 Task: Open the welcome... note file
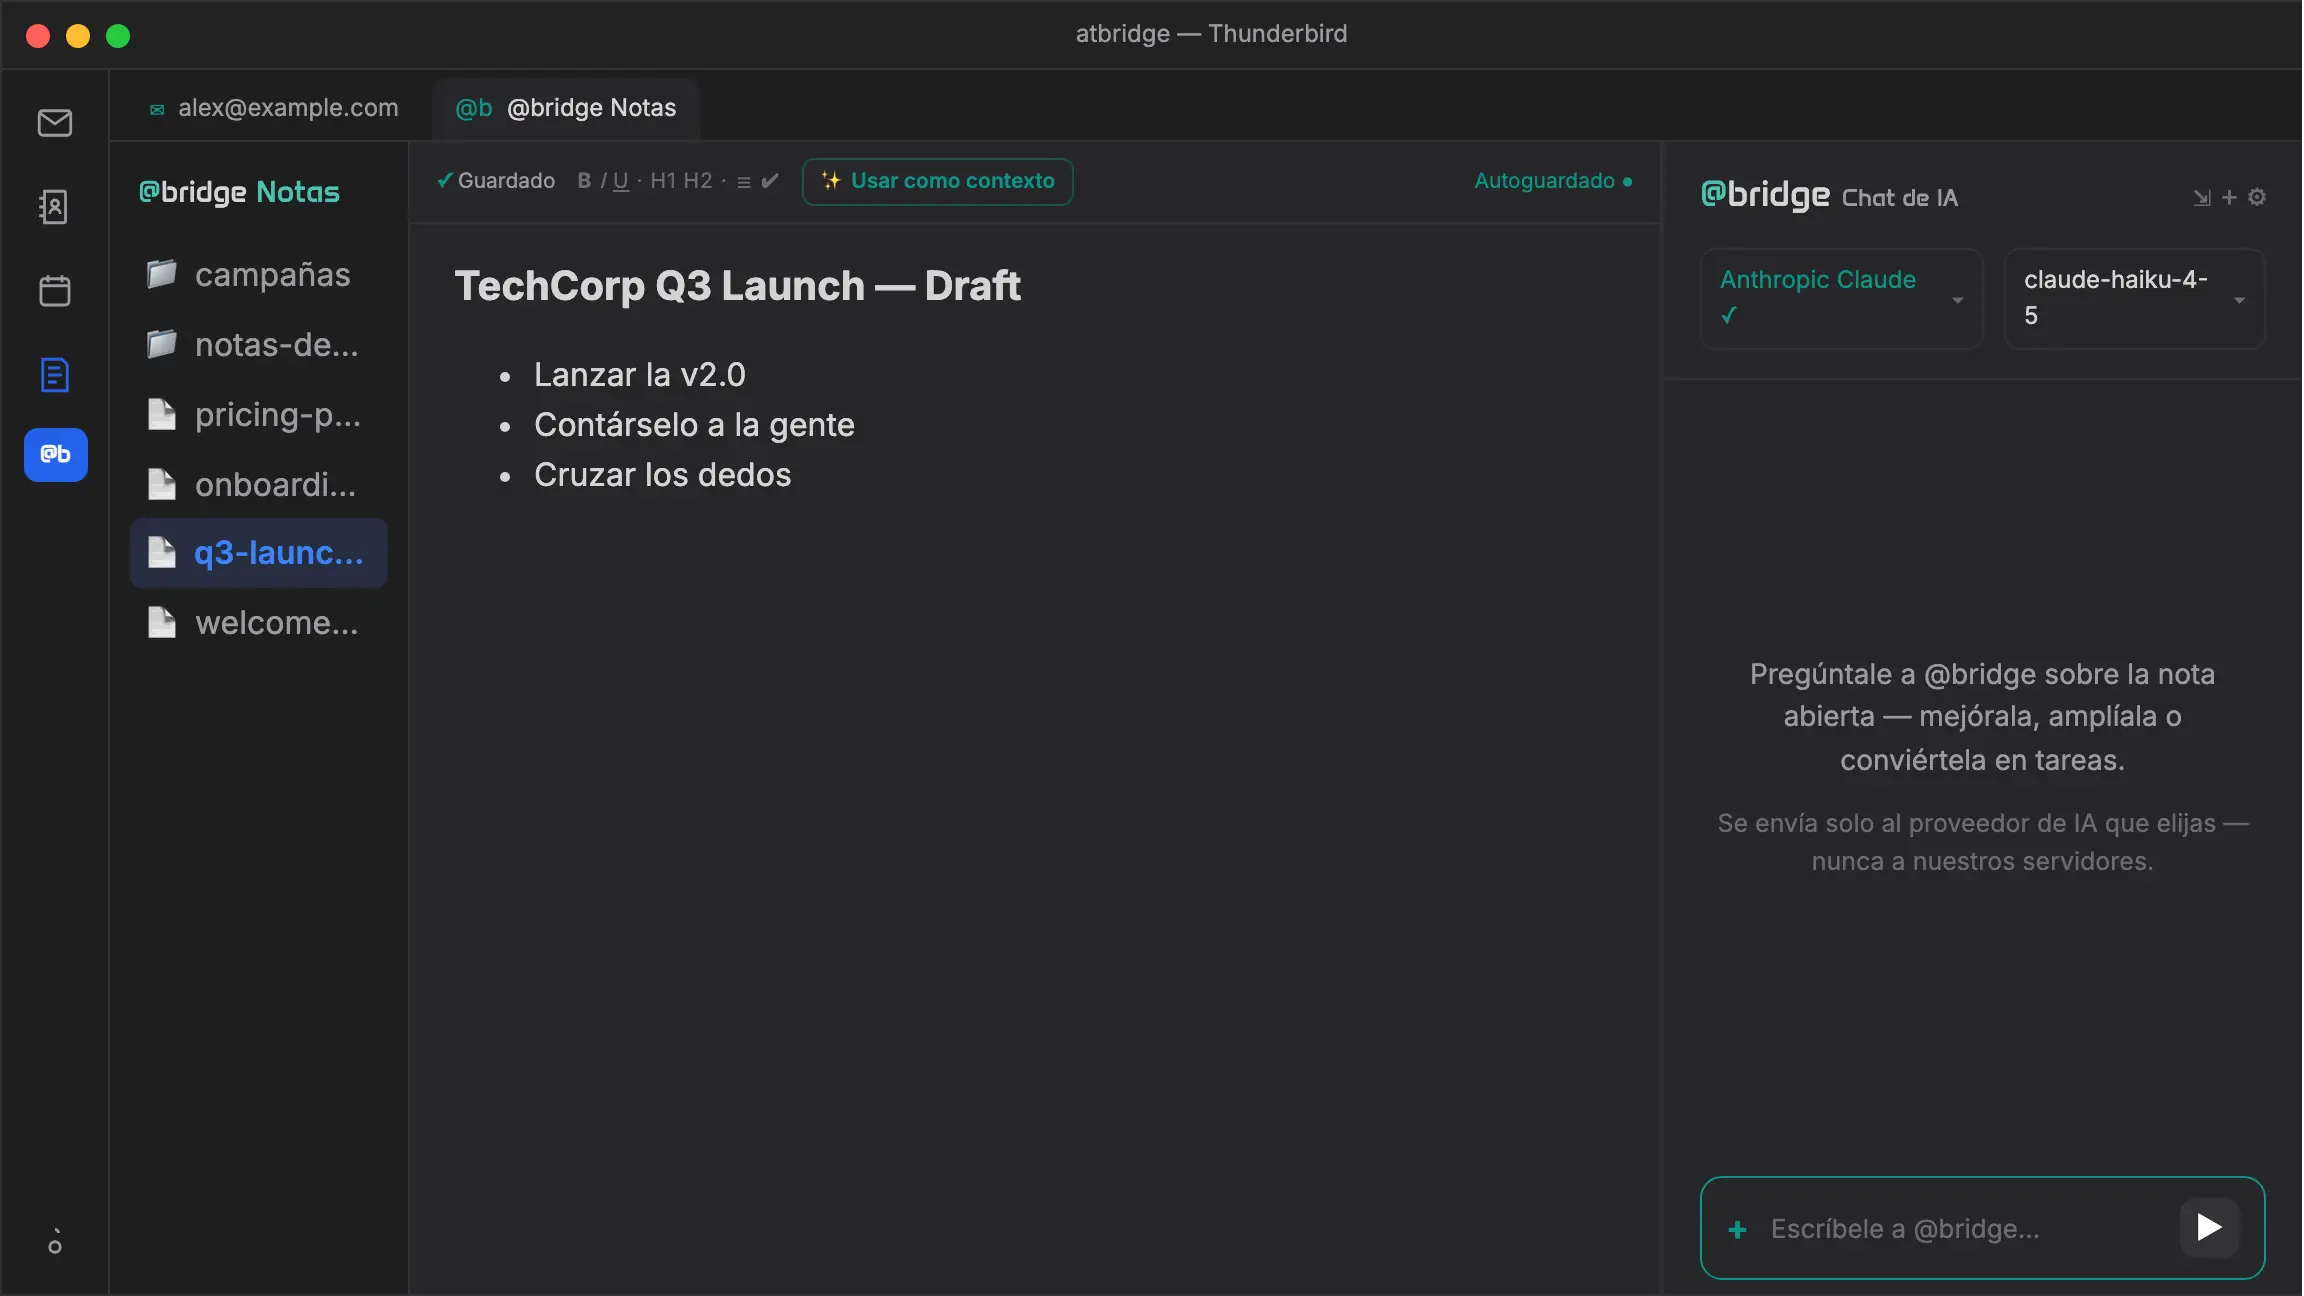click(x=258, y=622)
